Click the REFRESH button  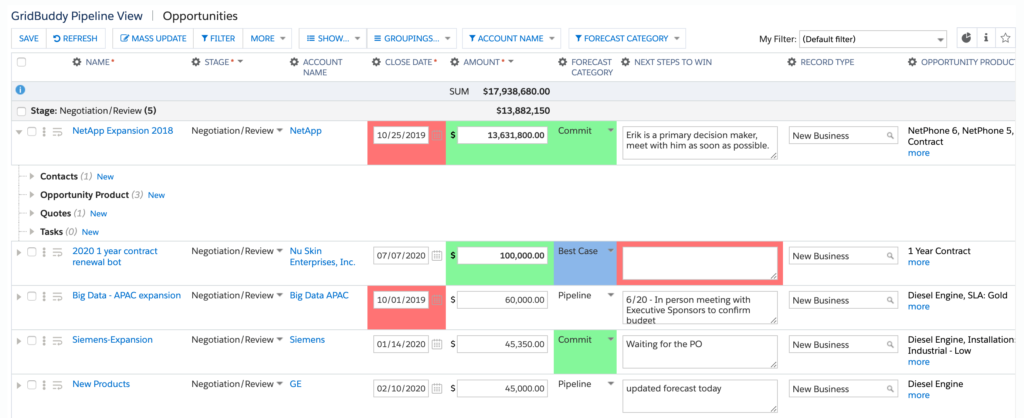(76, 39)
